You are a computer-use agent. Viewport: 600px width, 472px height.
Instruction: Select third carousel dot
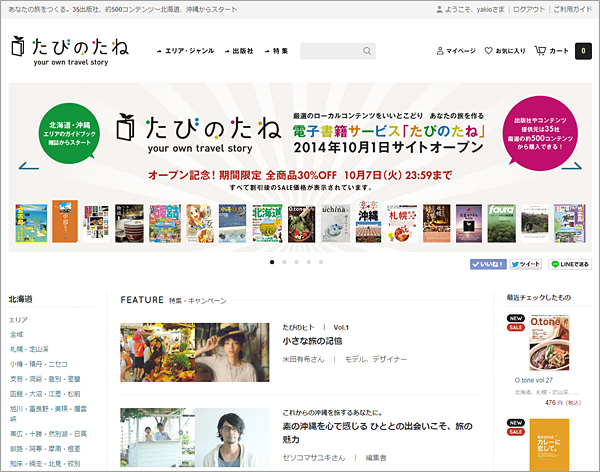[297, 262]
